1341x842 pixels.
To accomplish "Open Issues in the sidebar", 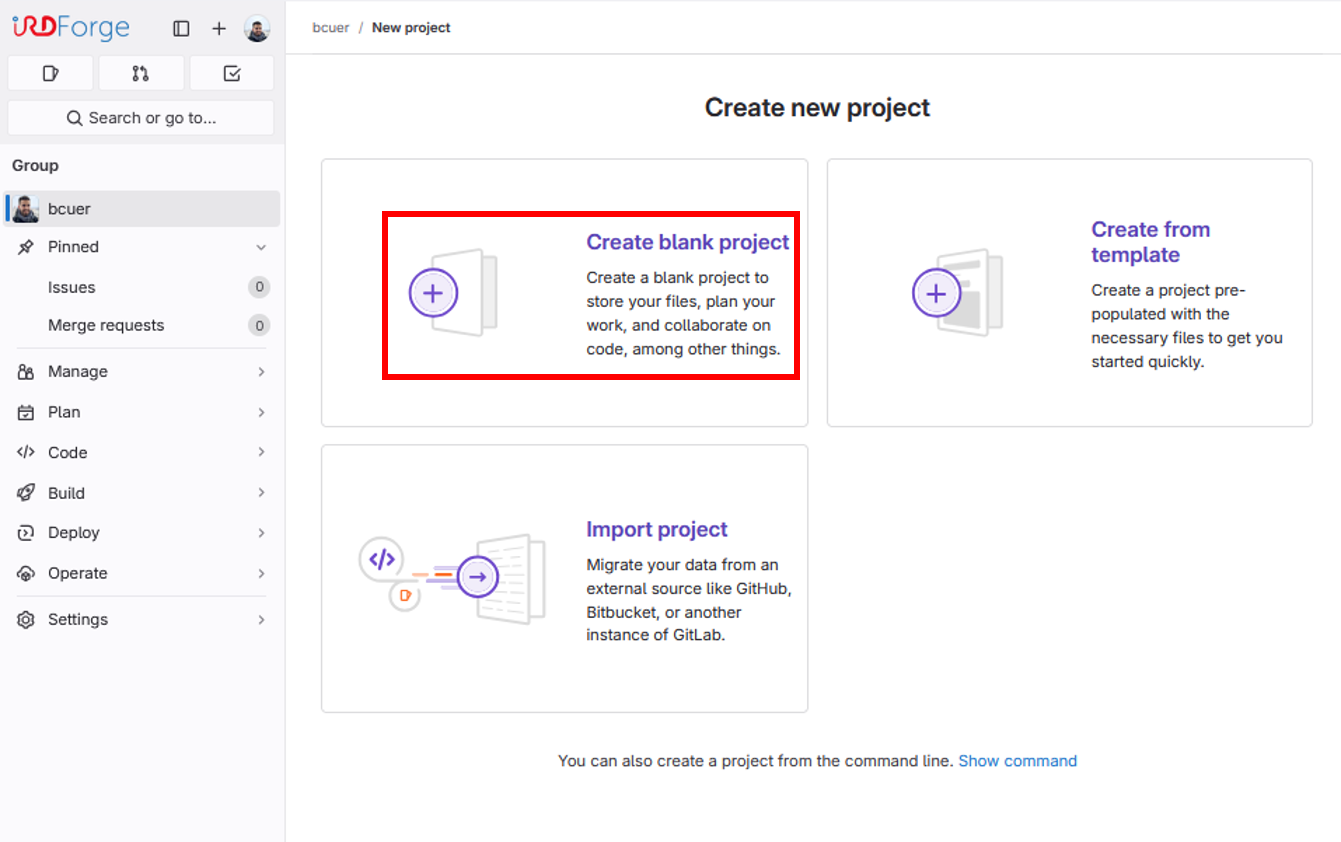I will (x=72, y=287).
